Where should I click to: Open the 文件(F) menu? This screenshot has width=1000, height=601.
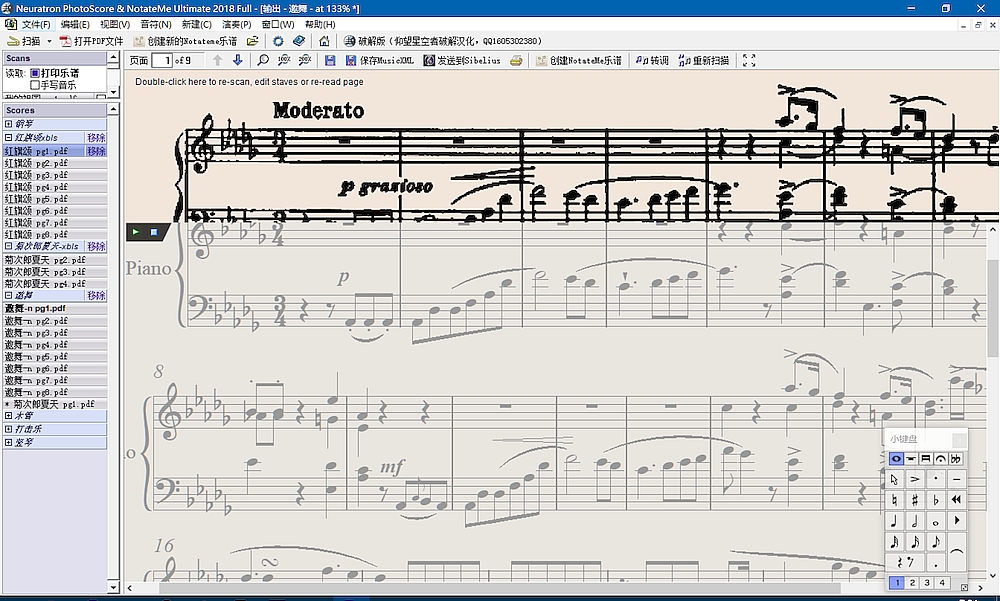tap(36, 24)
